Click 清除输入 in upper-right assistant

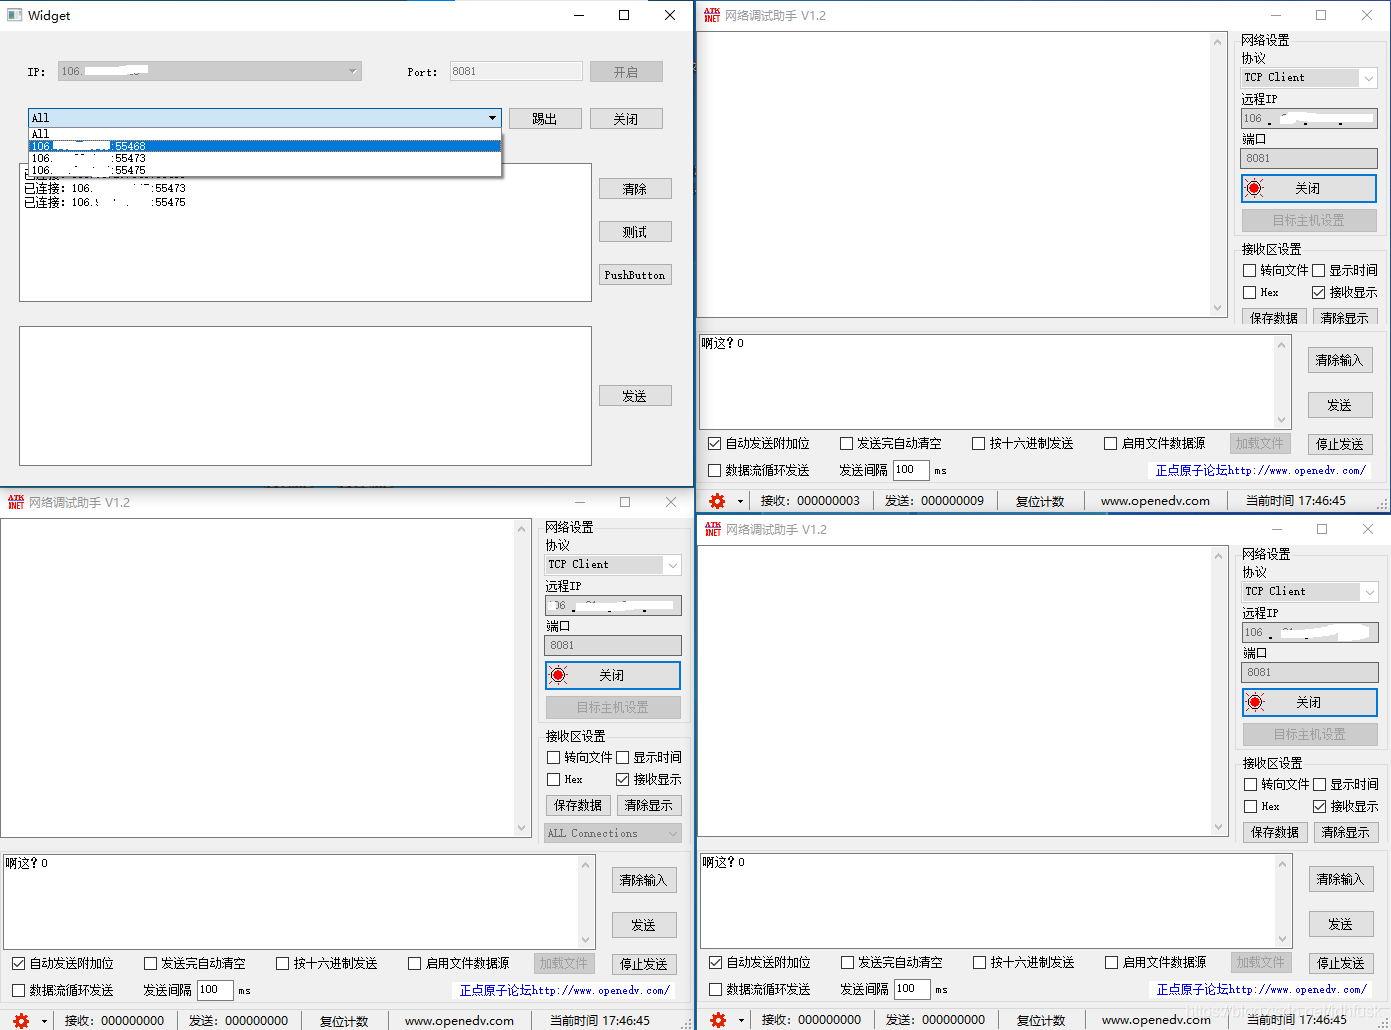click(x=1340, y=360)
